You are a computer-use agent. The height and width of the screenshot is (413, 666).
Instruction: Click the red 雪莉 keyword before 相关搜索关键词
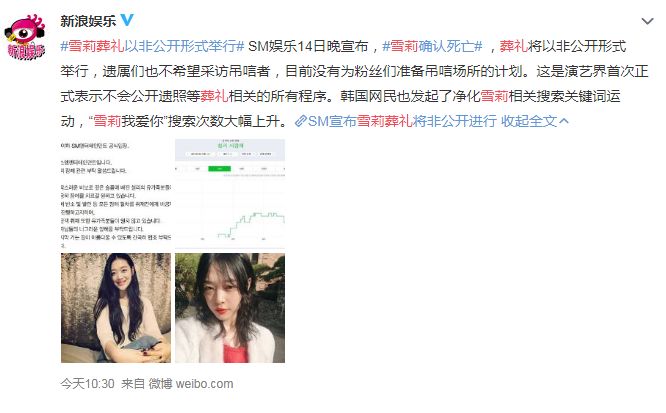[494, 96]
